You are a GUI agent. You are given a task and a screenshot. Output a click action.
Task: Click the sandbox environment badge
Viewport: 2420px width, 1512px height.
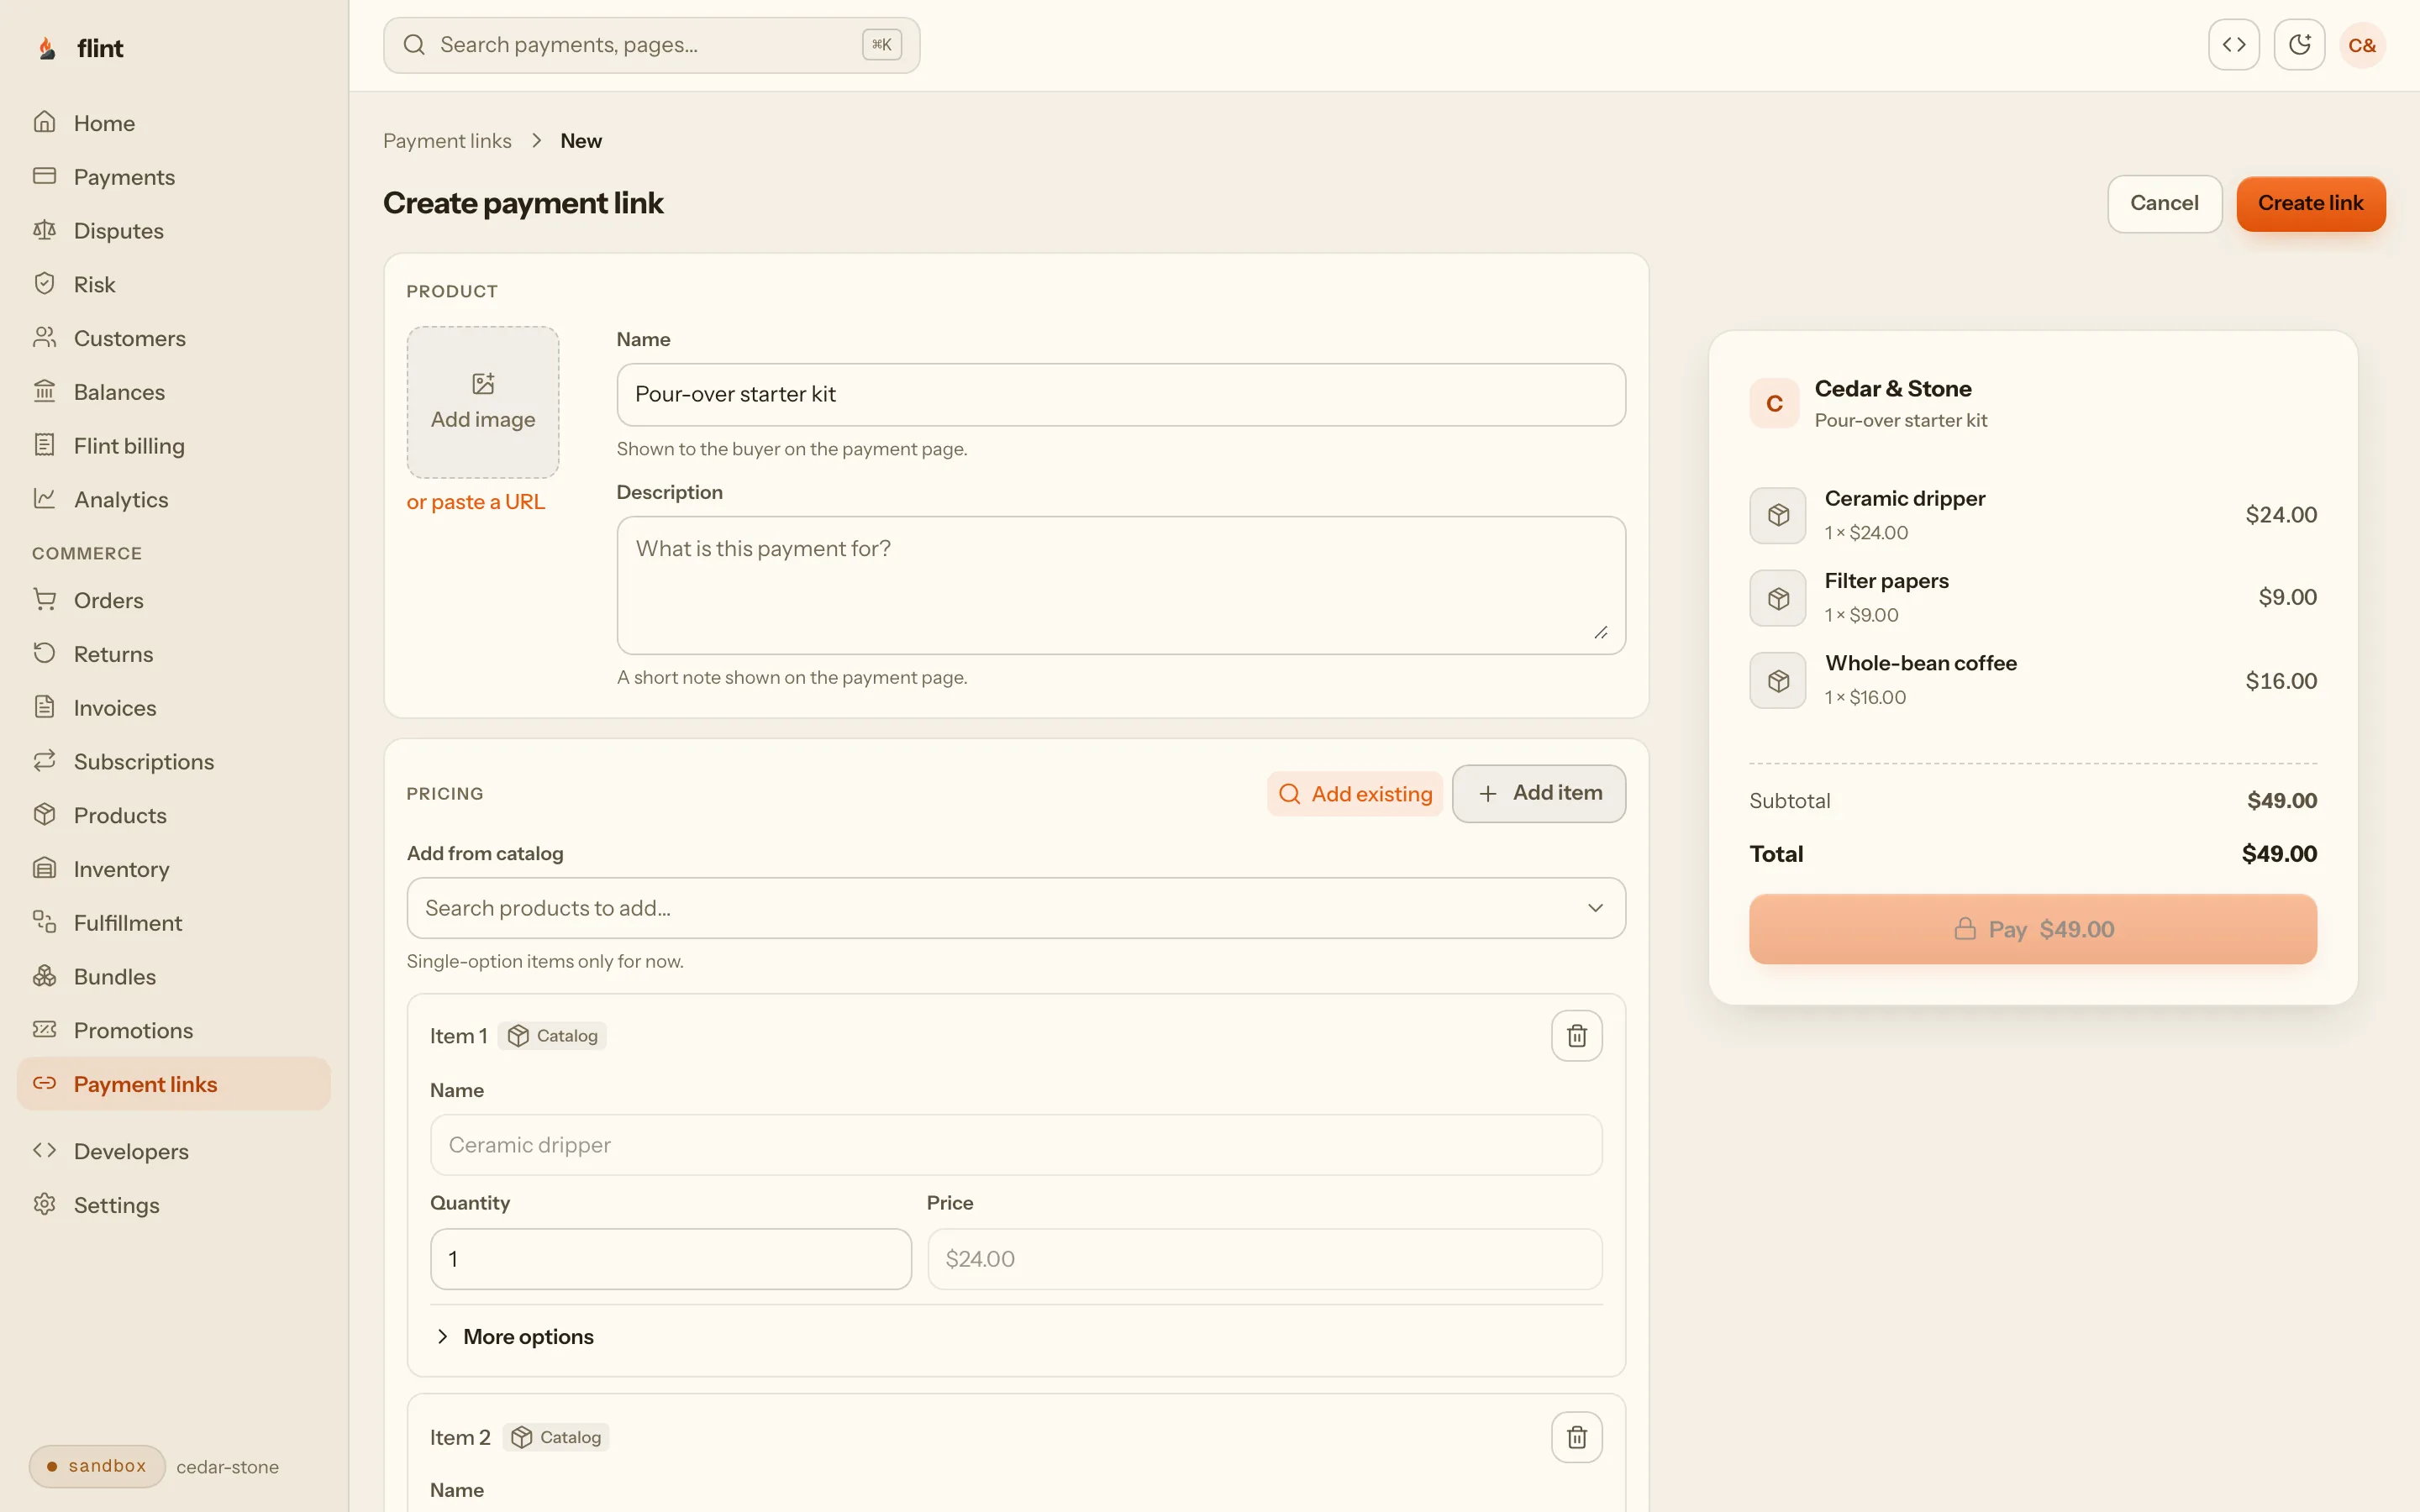click(x=97, y=1466)
